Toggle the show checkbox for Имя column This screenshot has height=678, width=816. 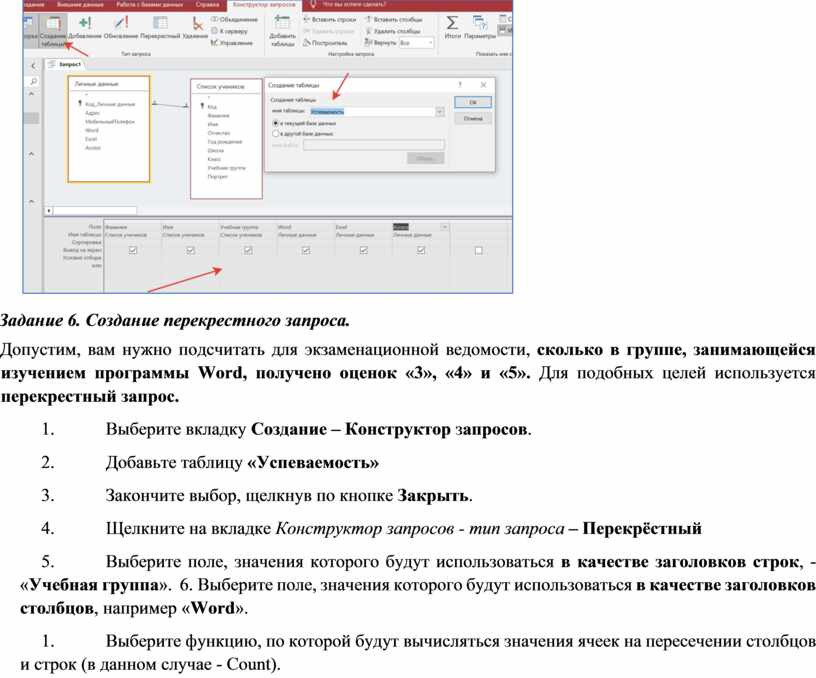[190, 250]
